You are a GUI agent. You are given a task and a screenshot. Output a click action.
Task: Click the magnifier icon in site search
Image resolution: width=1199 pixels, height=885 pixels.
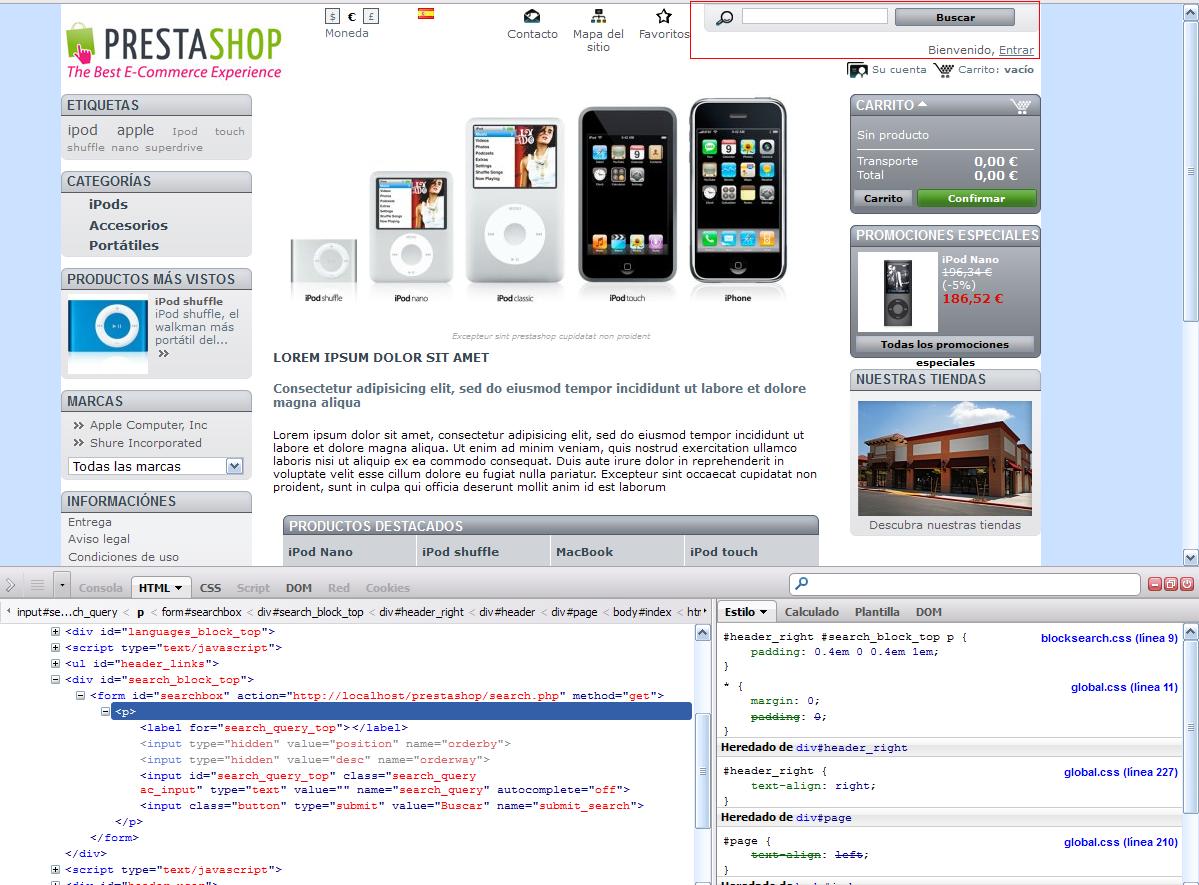pyautogui.click(x=724, y=18)
